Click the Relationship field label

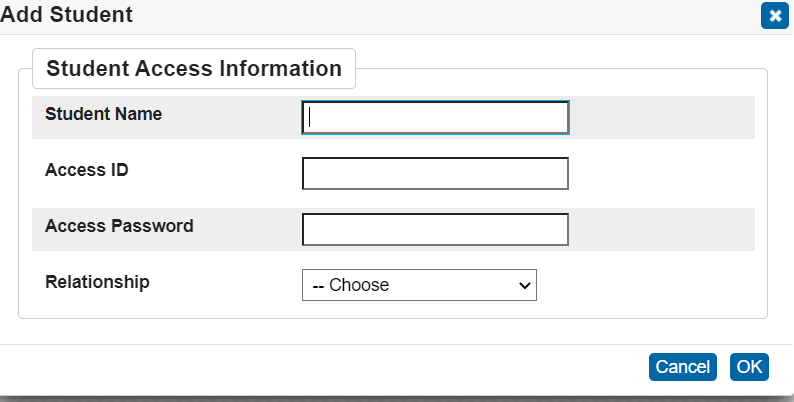98,282
